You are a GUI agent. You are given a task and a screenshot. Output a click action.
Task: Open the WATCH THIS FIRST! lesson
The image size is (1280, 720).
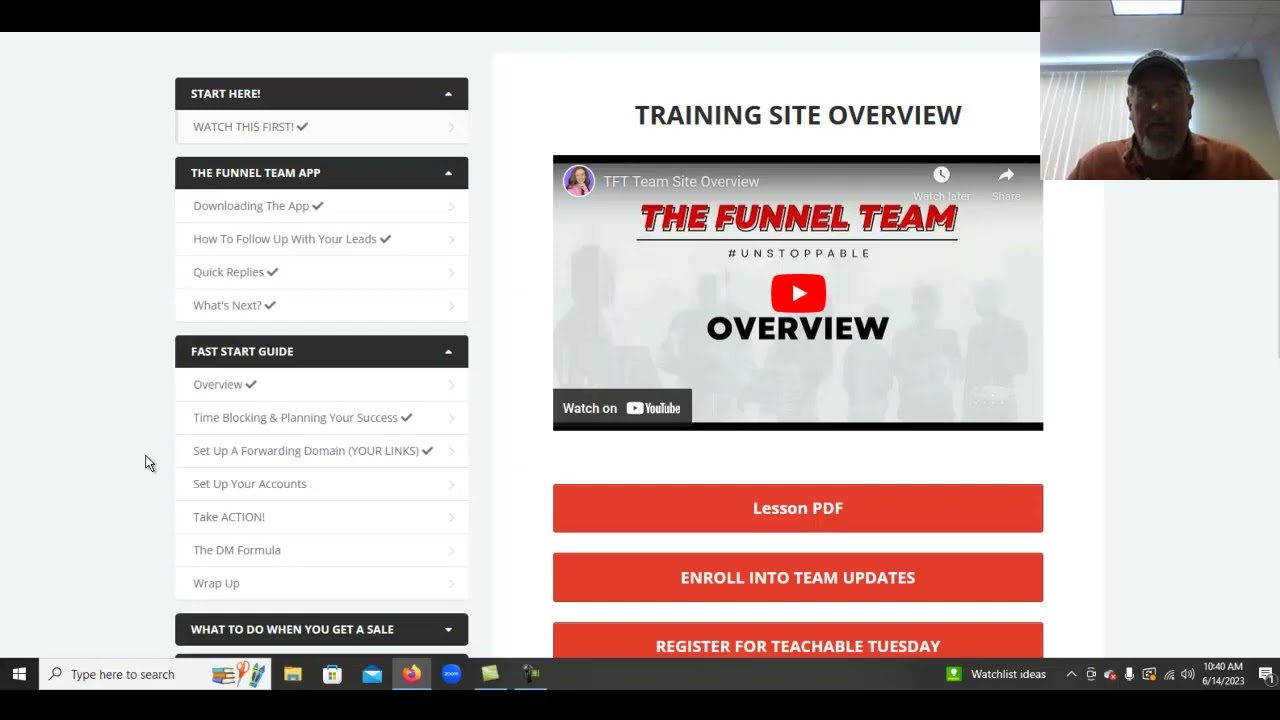click(321, 127)
